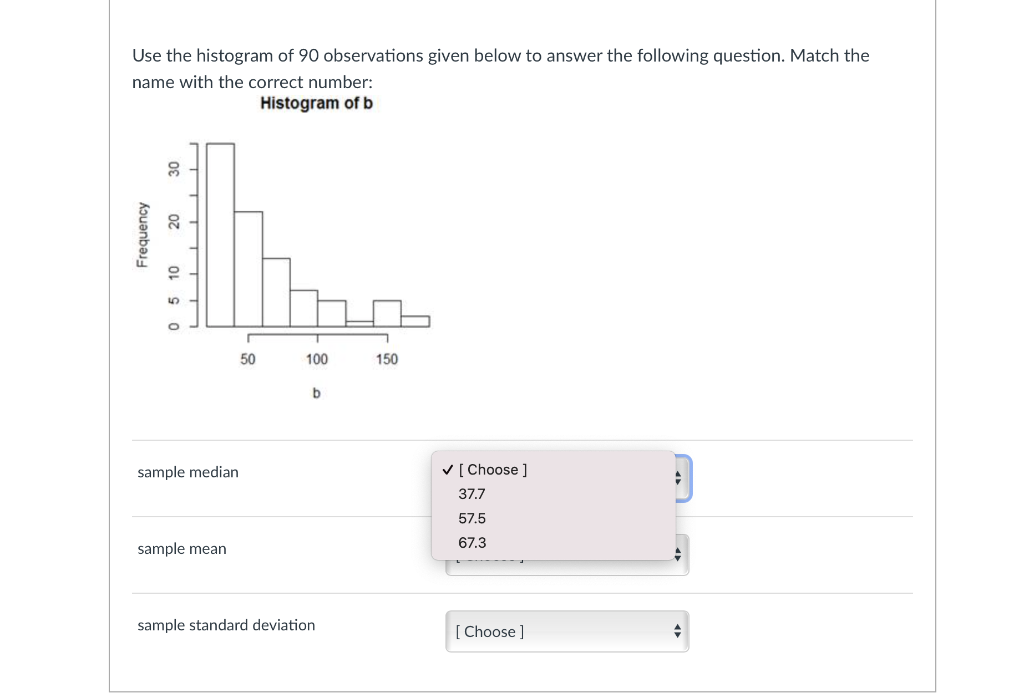
Task: Click the rightmost histogram bar
Action: (415, 321)
